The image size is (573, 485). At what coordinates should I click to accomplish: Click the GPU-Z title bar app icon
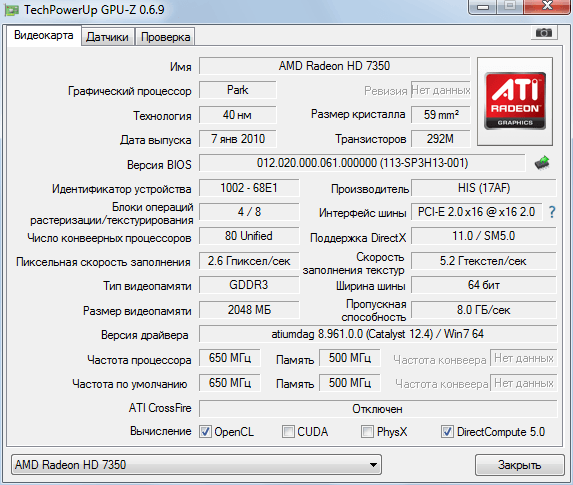point(11,10)
